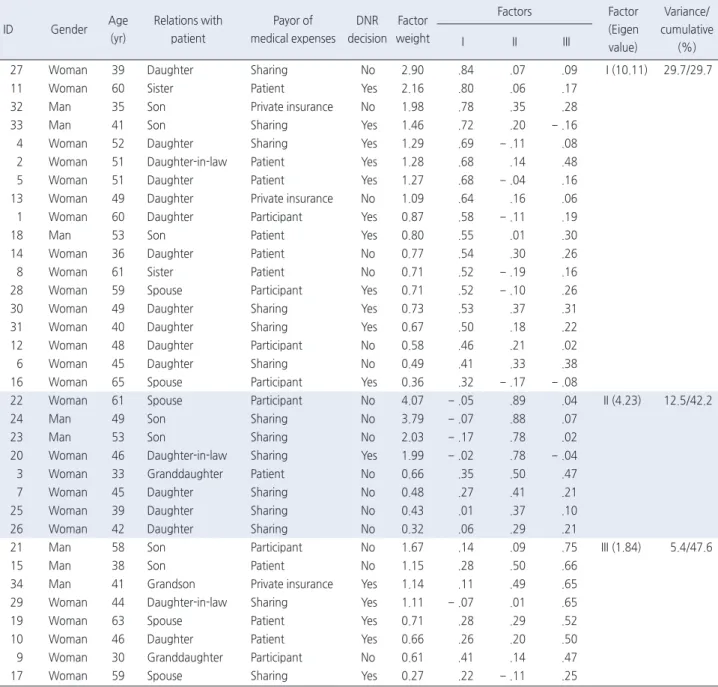
Task: Select 'Private insurance' in ID 34 row
Action: click(x=292, y=584)
